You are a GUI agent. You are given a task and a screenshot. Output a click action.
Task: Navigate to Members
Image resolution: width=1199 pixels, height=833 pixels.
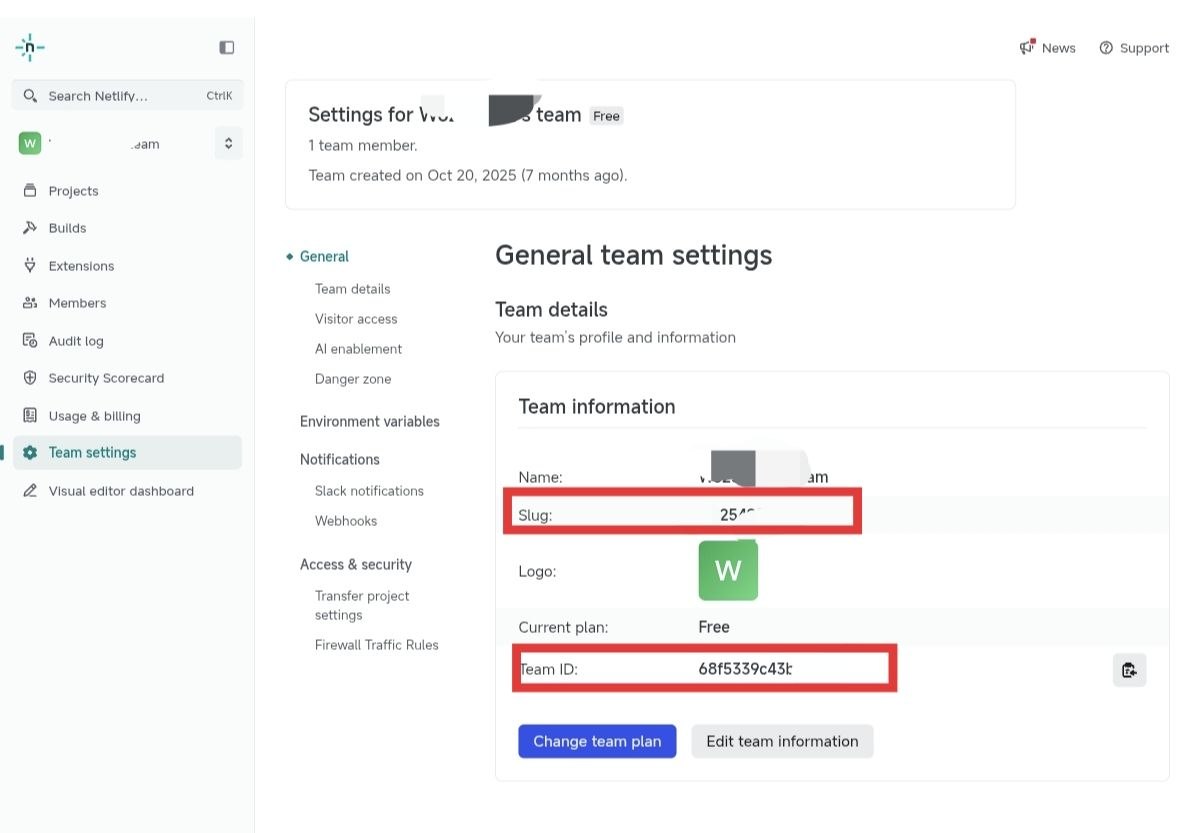point(77,303)
